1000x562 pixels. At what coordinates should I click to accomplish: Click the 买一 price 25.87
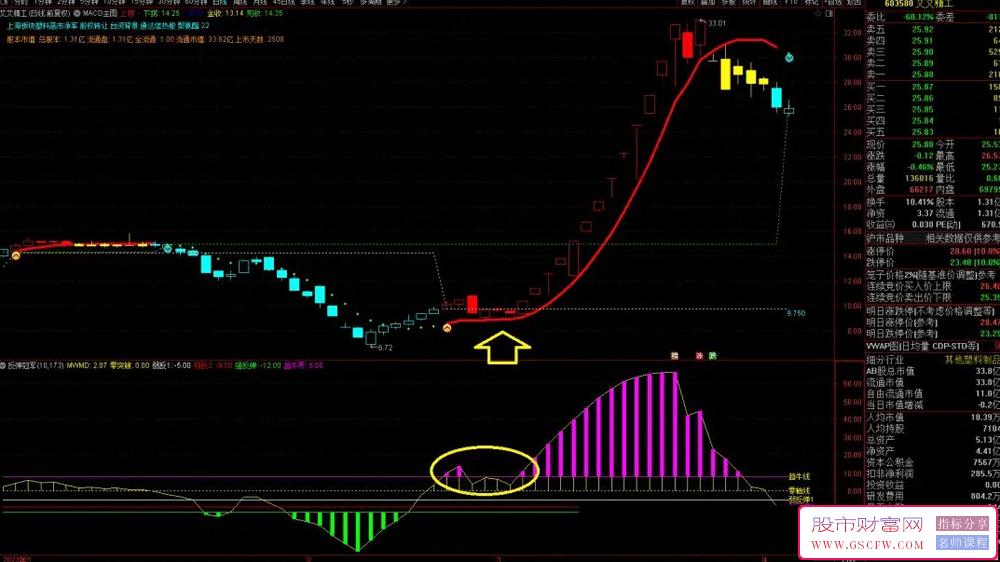(922, 87)
